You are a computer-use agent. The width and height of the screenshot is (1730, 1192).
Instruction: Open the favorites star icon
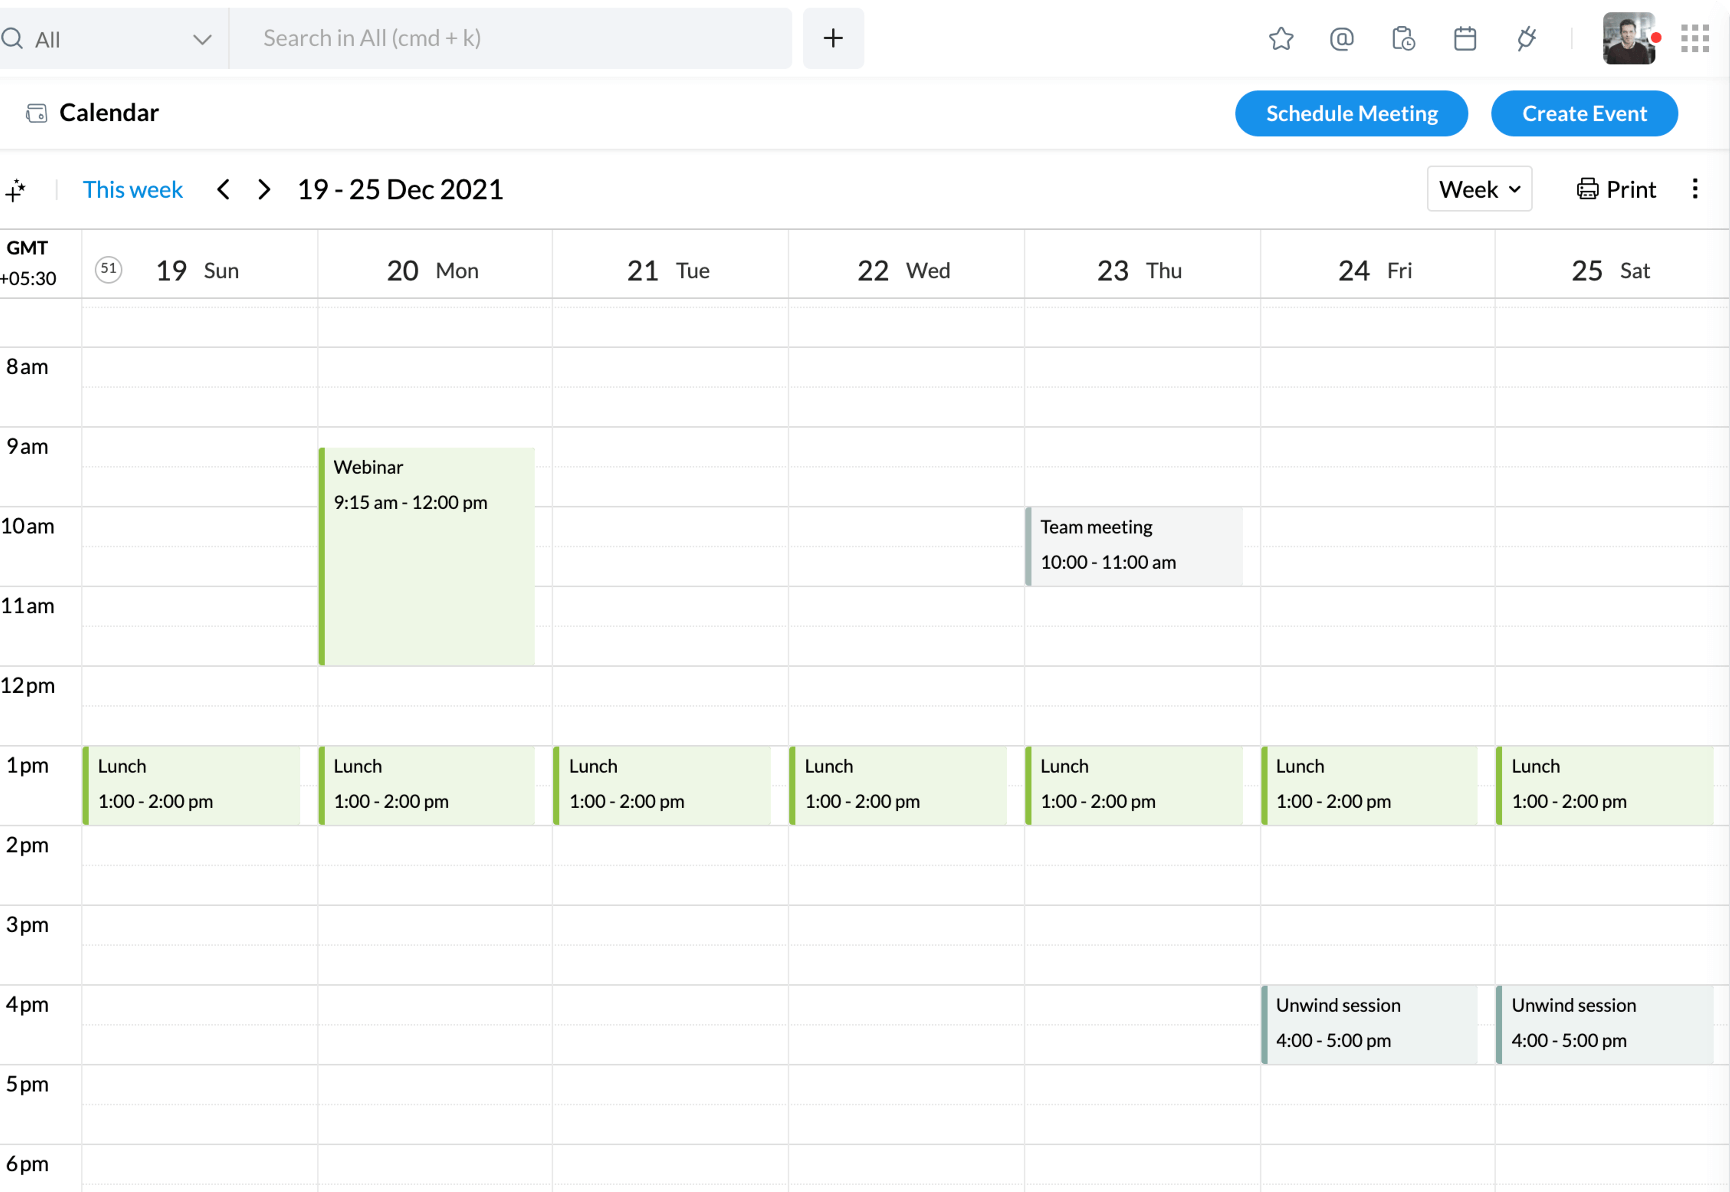point(1281,38)
